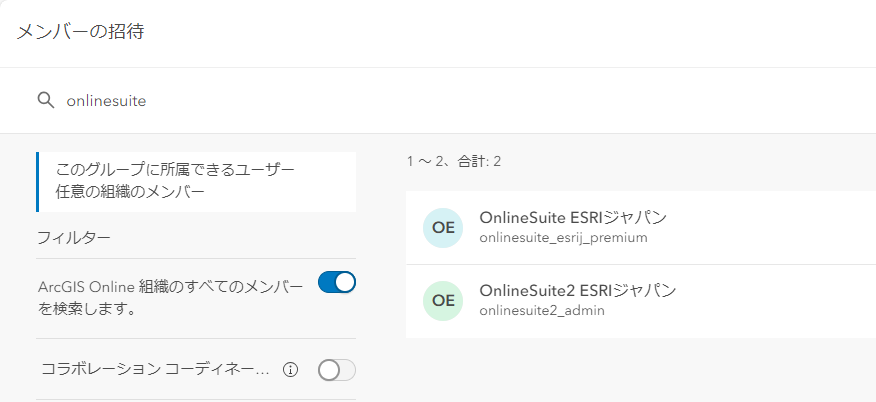Click the green OE avatar for OnlineSuite2
This screenshot has height=402, width=876.
[443, 301]
